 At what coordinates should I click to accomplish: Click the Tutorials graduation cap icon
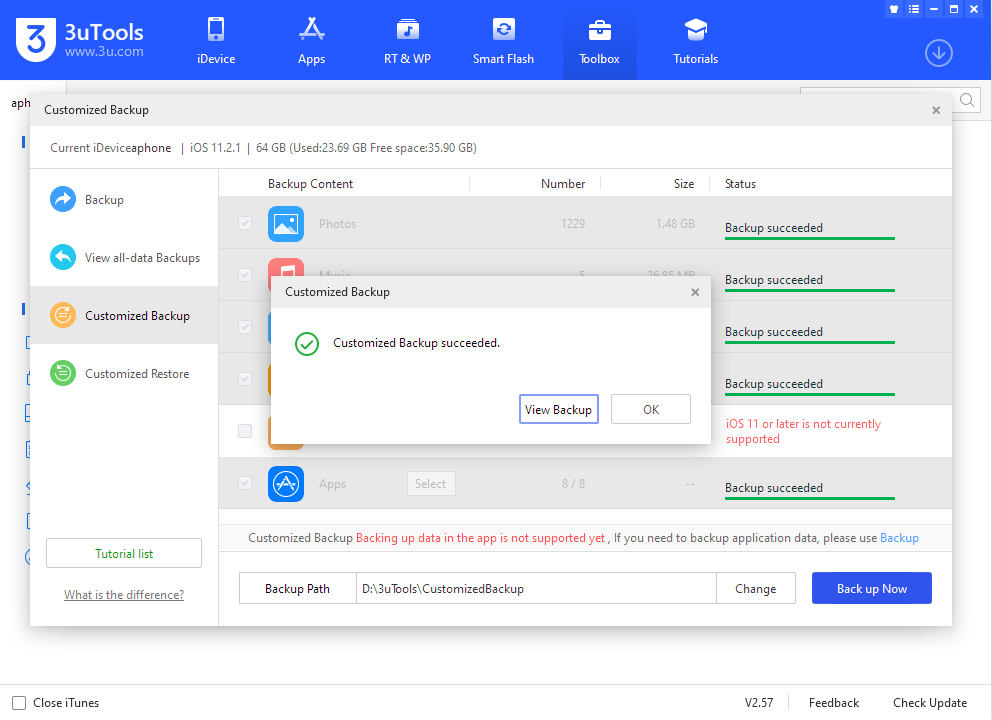(695, 30)
